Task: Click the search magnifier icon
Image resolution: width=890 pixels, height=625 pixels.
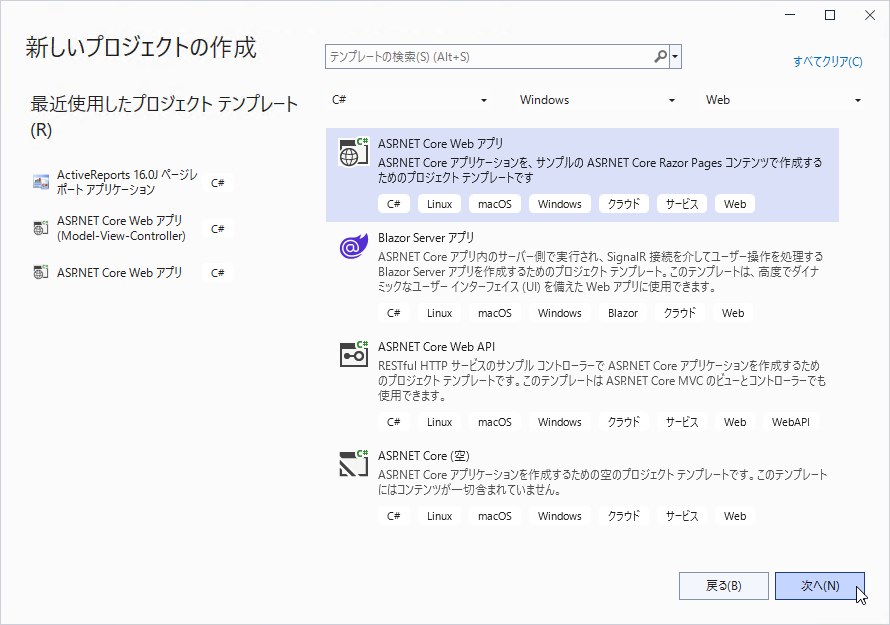Action: [660, 57]
